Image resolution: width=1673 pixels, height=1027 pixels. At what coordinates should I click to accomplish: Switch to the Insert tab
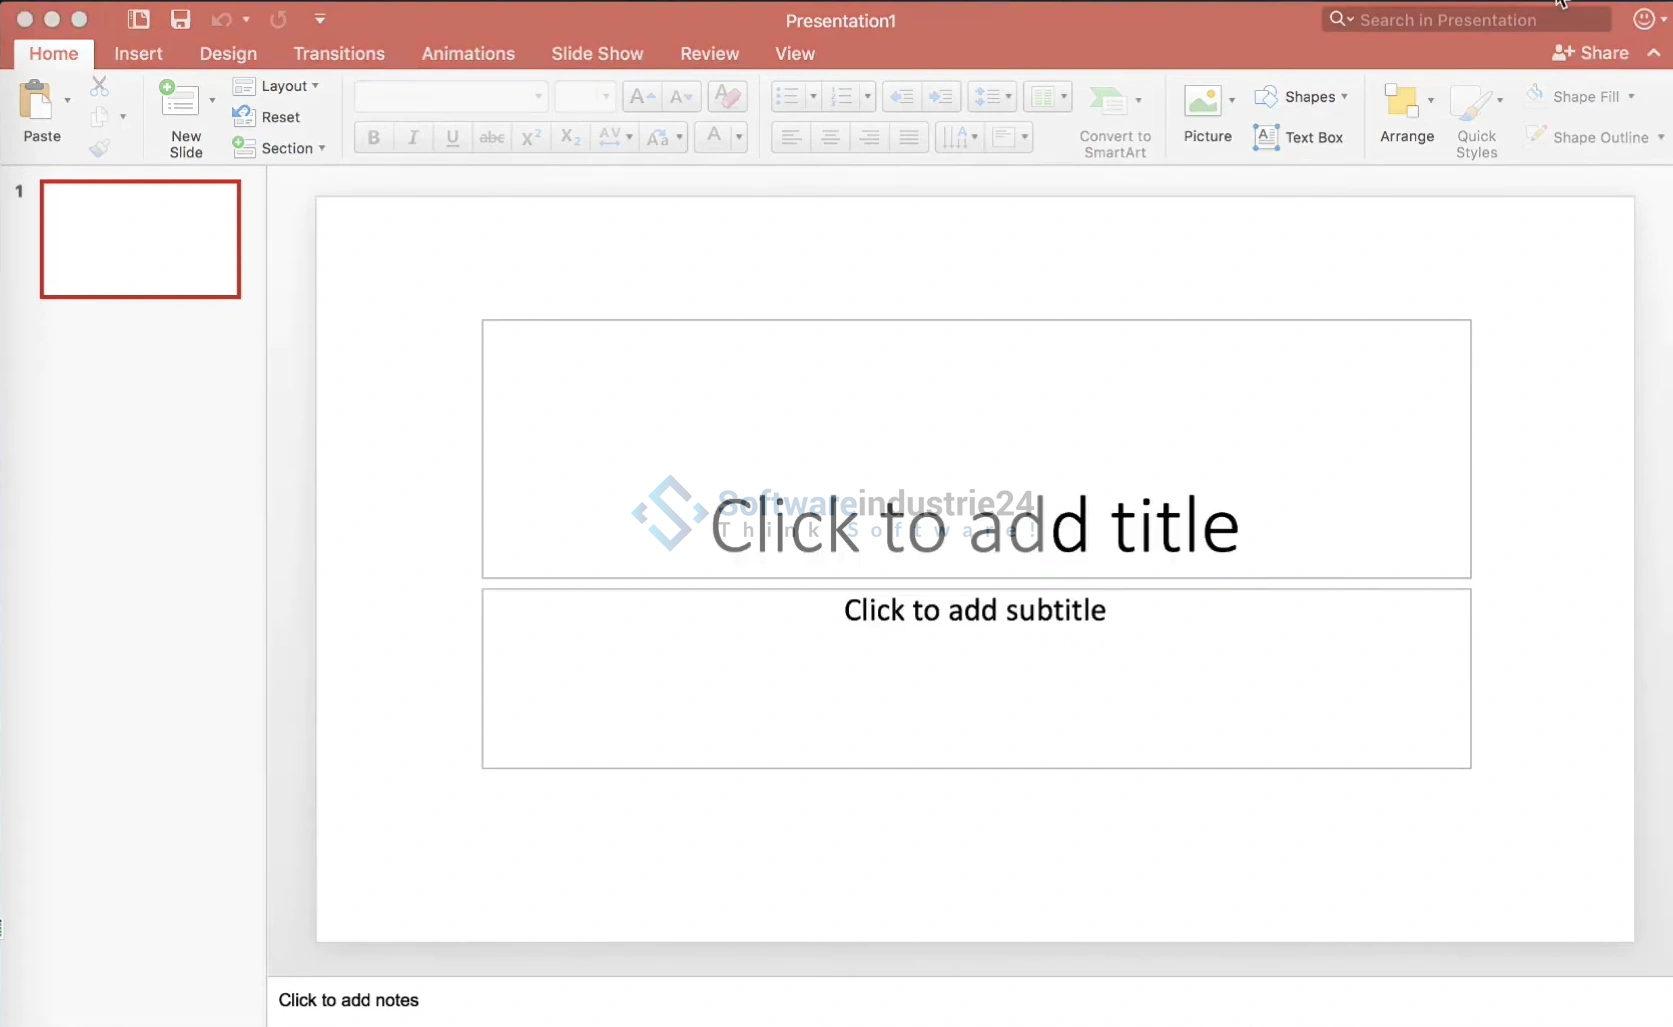(x=138, y=54)
